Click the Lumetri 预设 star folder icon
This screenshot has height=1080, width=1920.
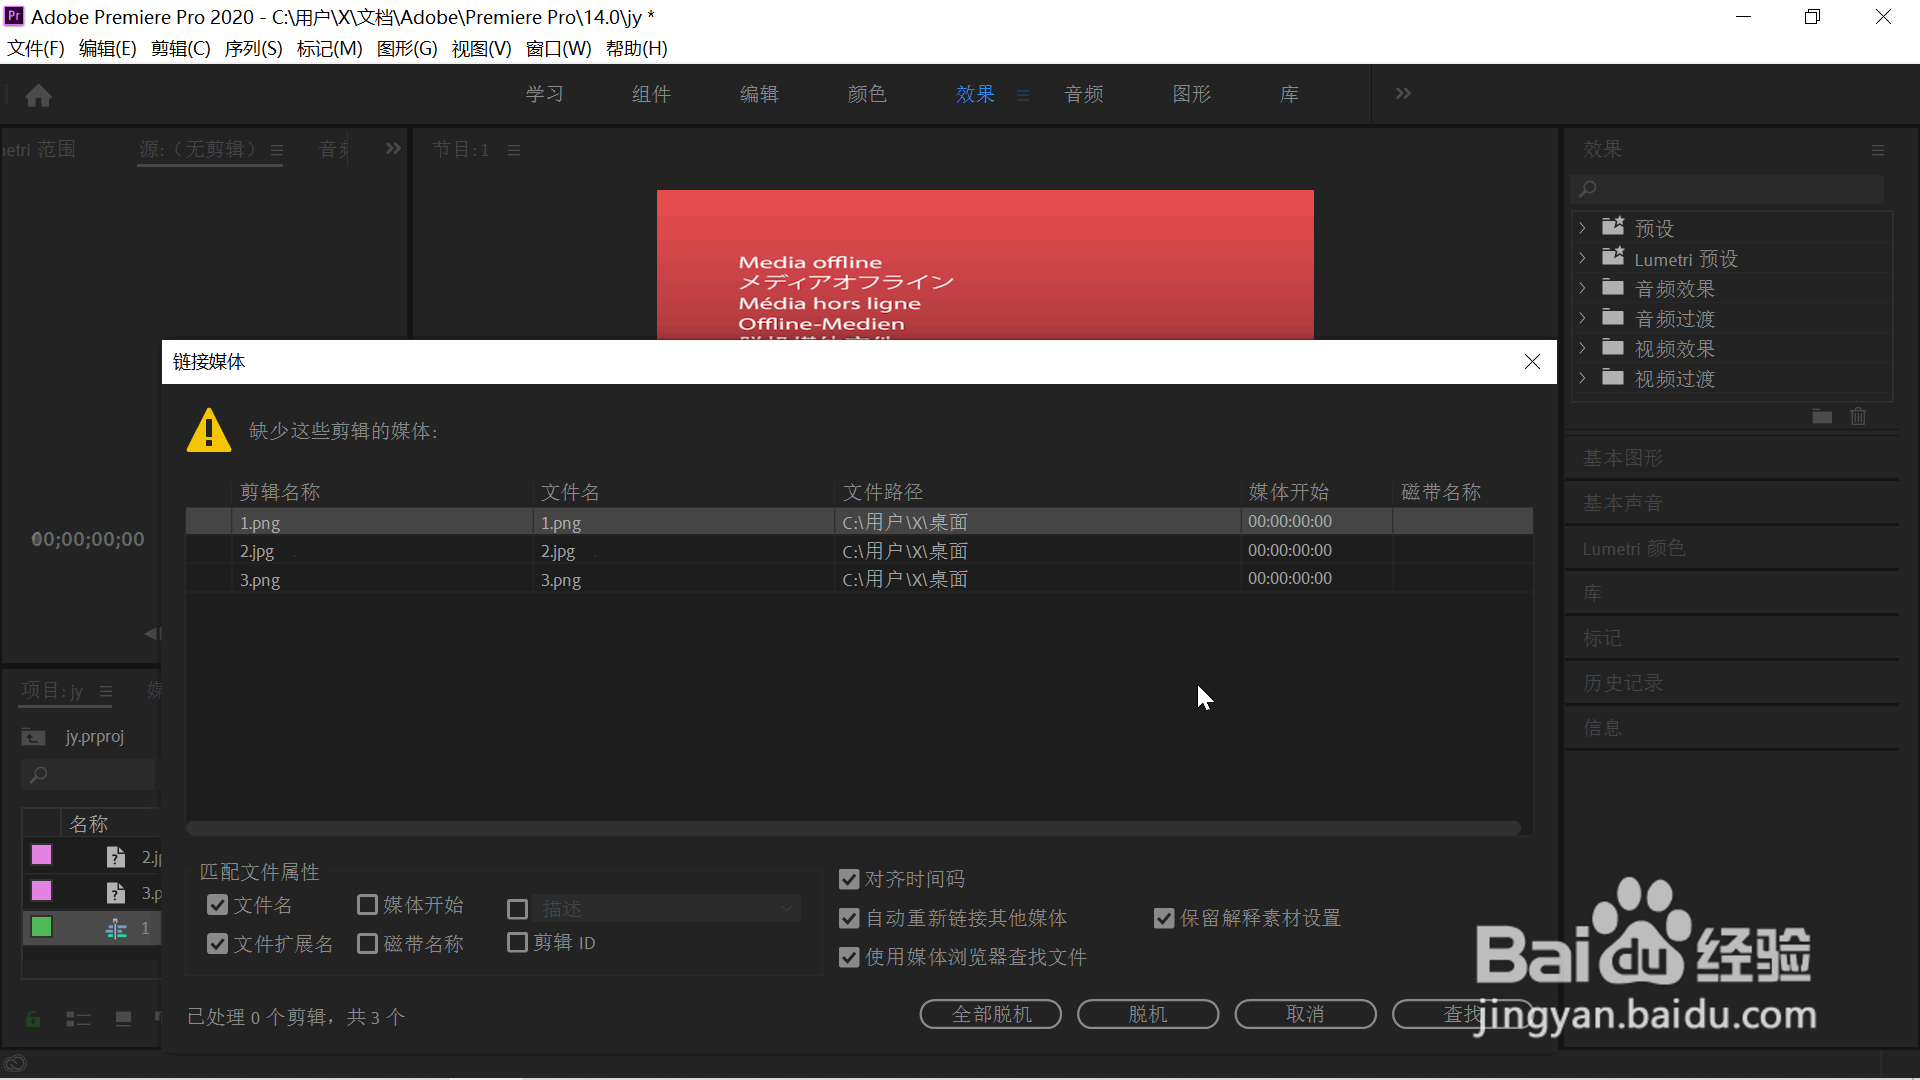[1613, 257]
